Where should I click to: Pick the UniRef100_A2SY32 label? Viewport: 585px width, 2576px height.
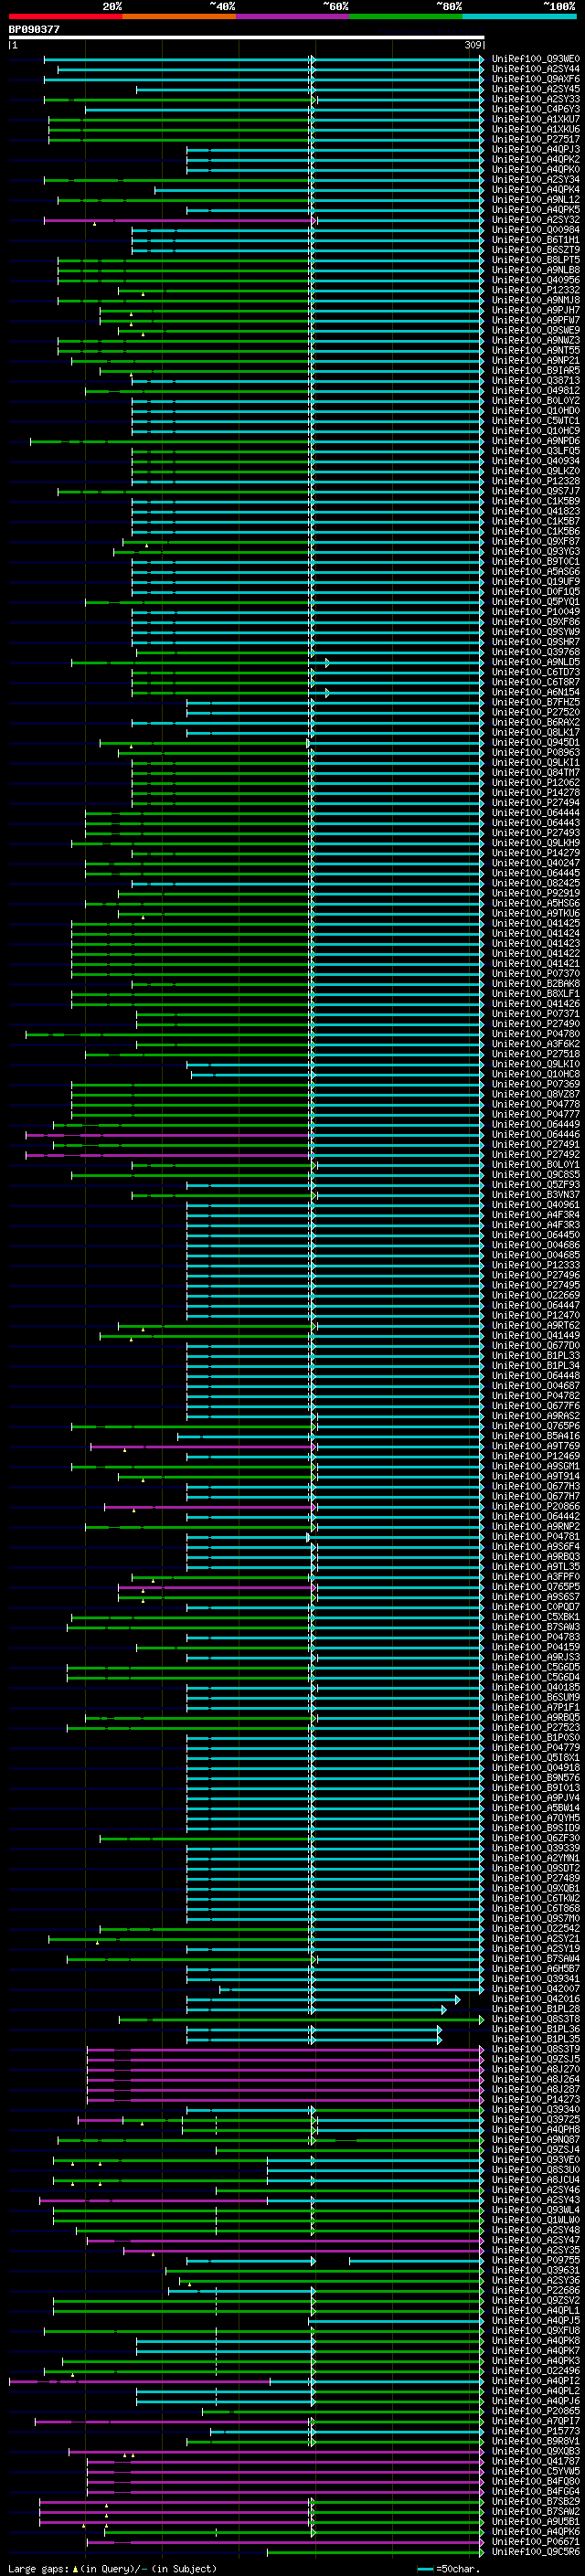535,220
